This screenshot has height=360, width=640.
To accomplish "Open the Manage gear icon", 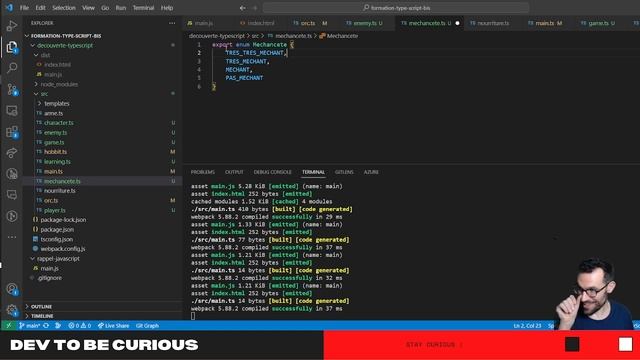I will [12, 310].
